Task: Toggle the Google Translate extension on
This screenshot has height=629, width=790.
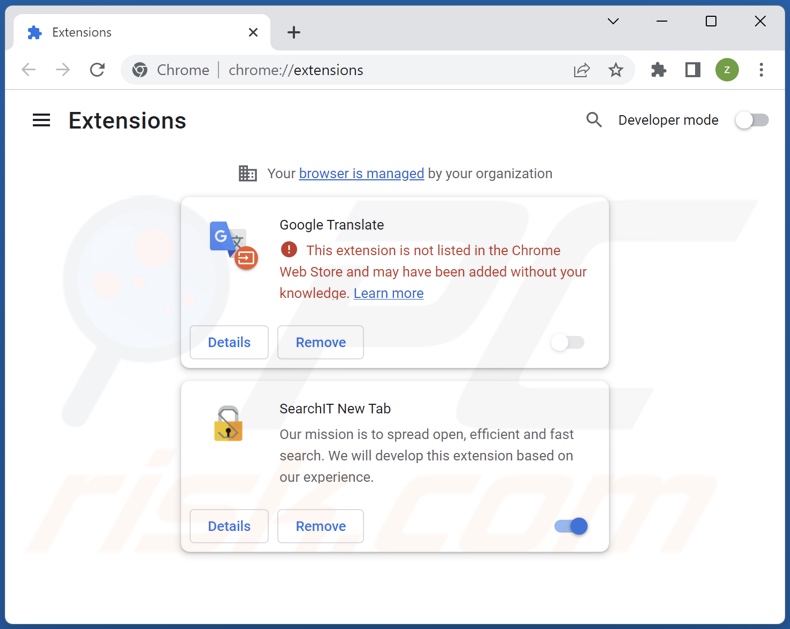Action: tap(567, 342)
